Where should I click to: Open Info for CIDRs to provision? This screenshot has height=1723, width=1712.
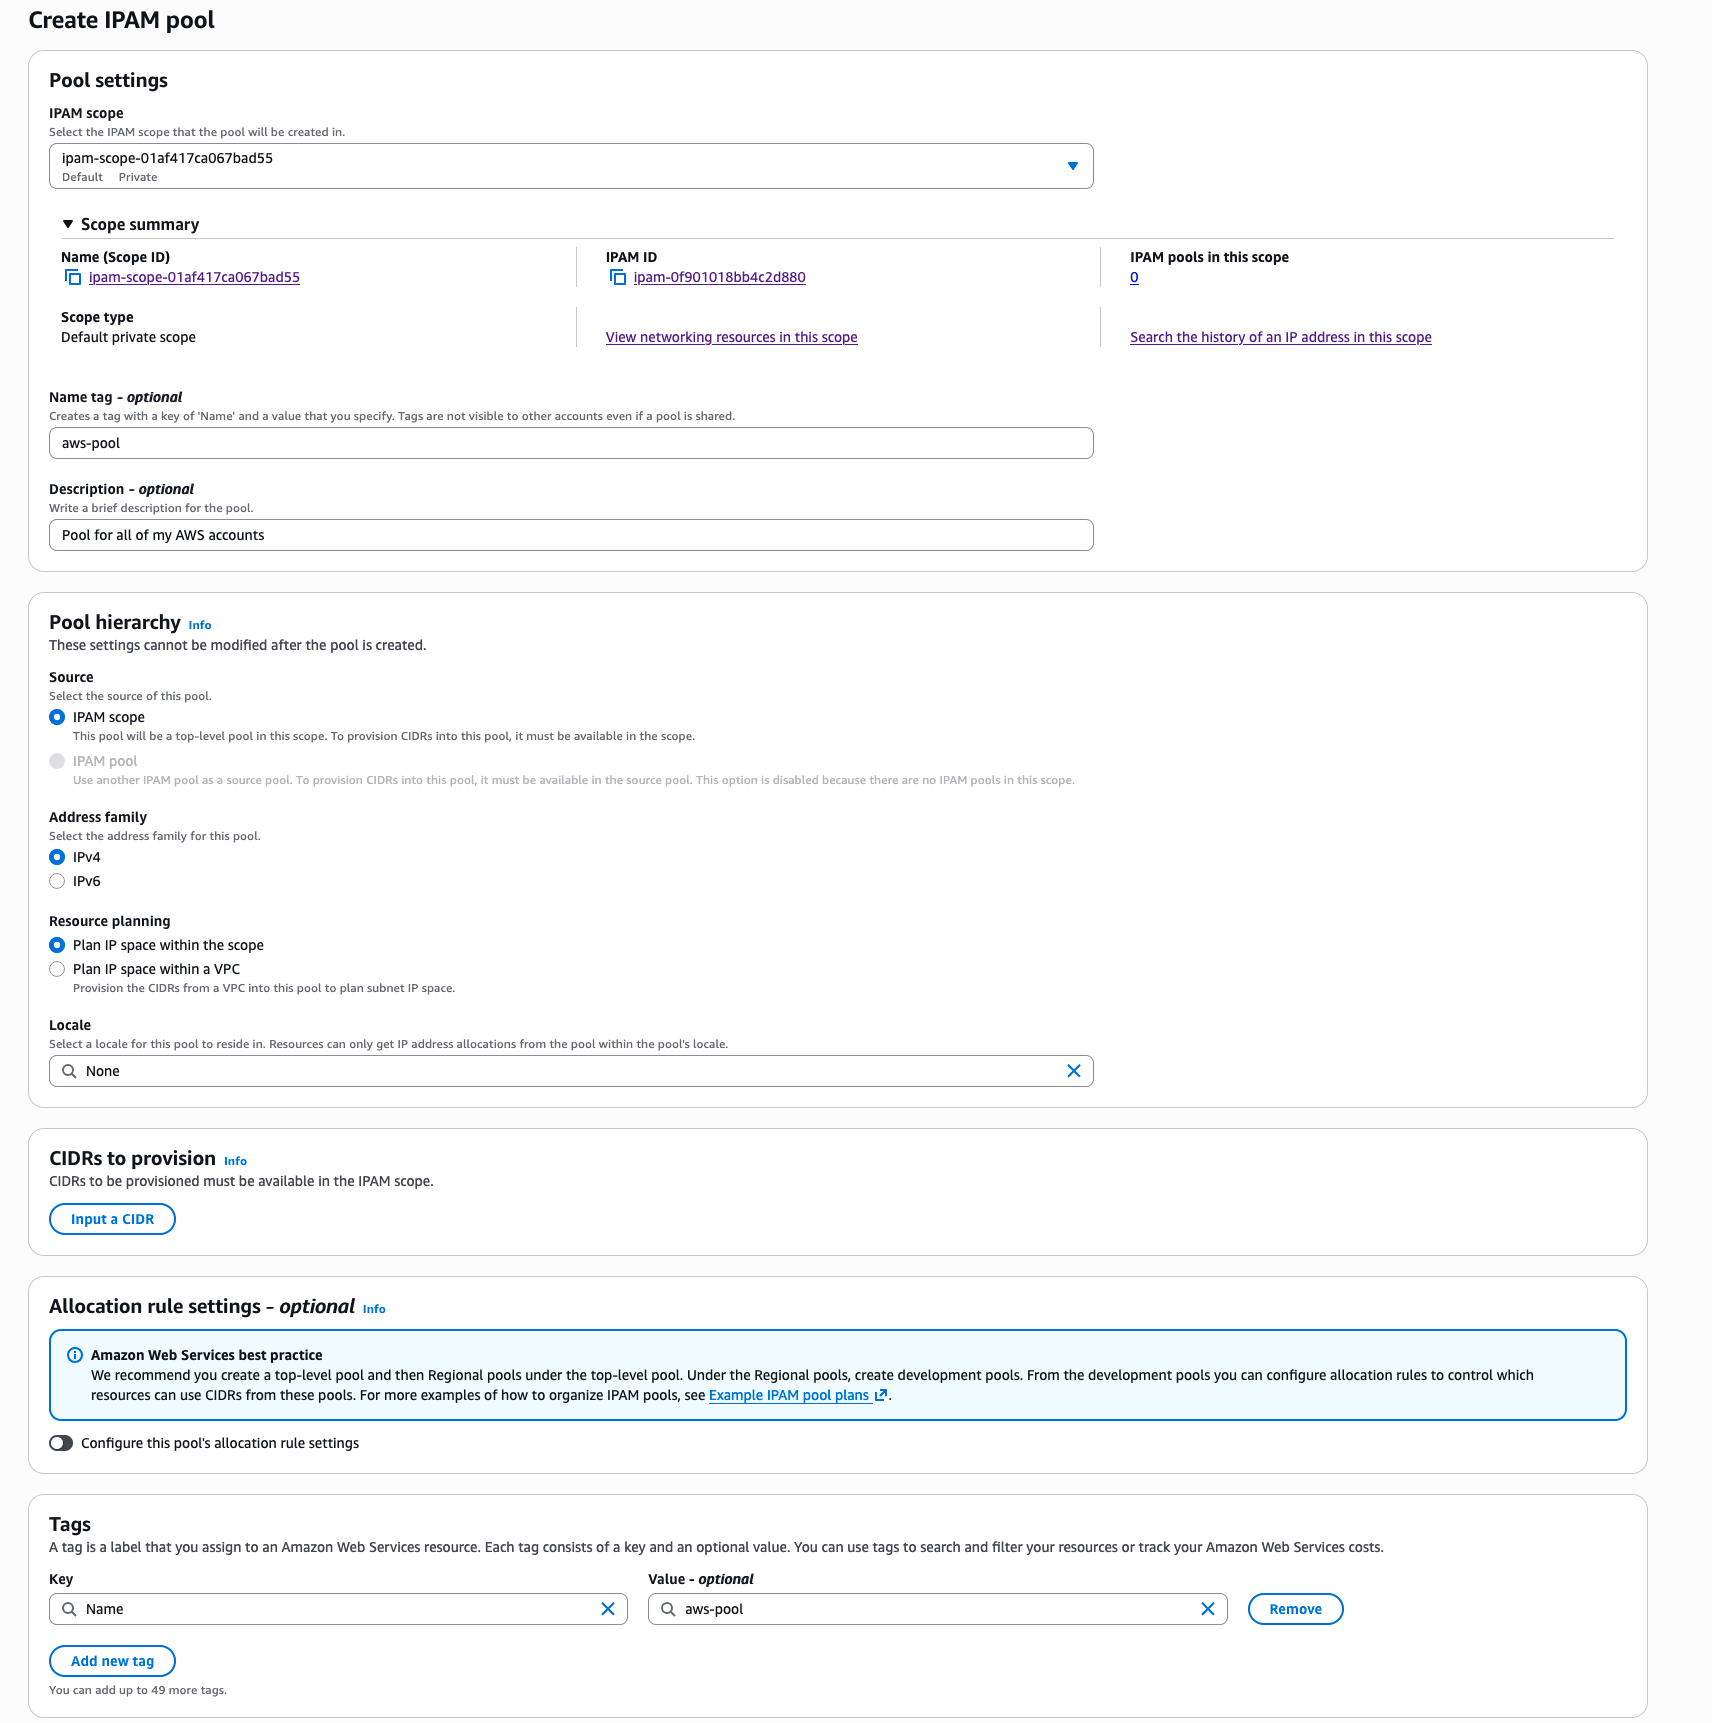pos(235,1161)
